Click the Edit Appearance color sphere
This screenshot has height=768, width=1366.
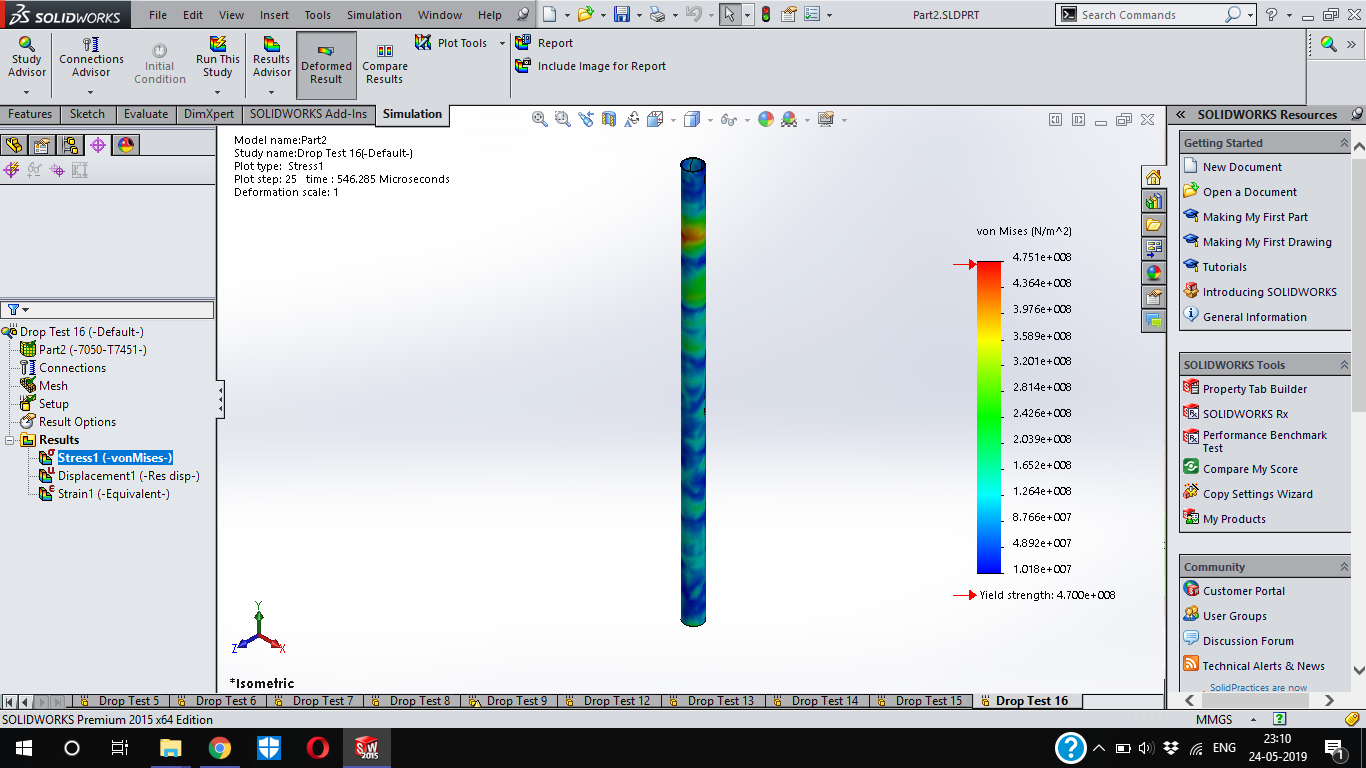click(x=766, y=119)
